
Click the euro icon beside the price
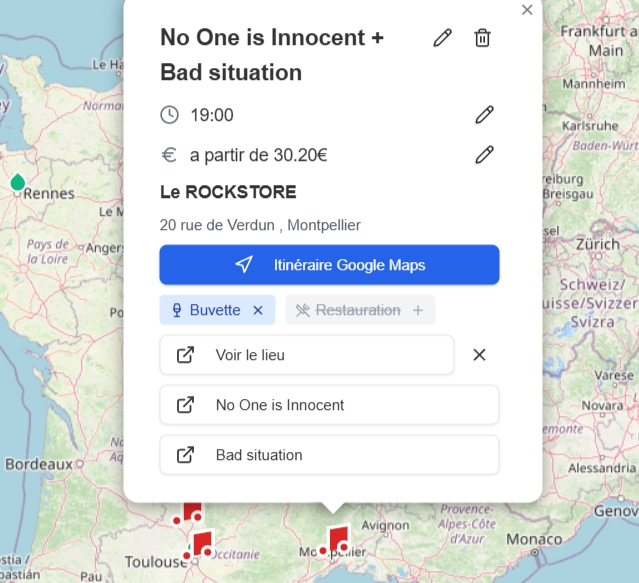pos(169,155)
